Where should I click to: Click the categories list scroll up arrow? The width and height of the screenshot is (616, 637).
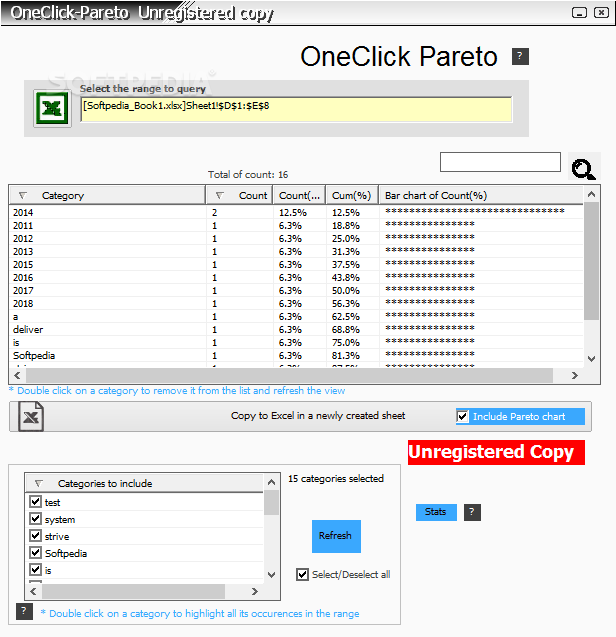pyautogui.click(x=271, y=483)
